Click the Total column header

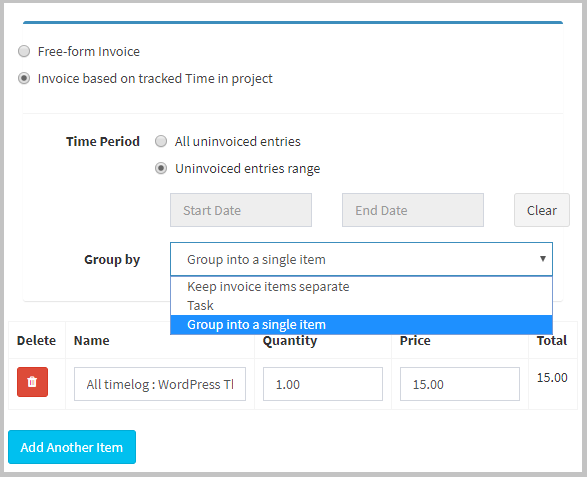coord(552,340)
